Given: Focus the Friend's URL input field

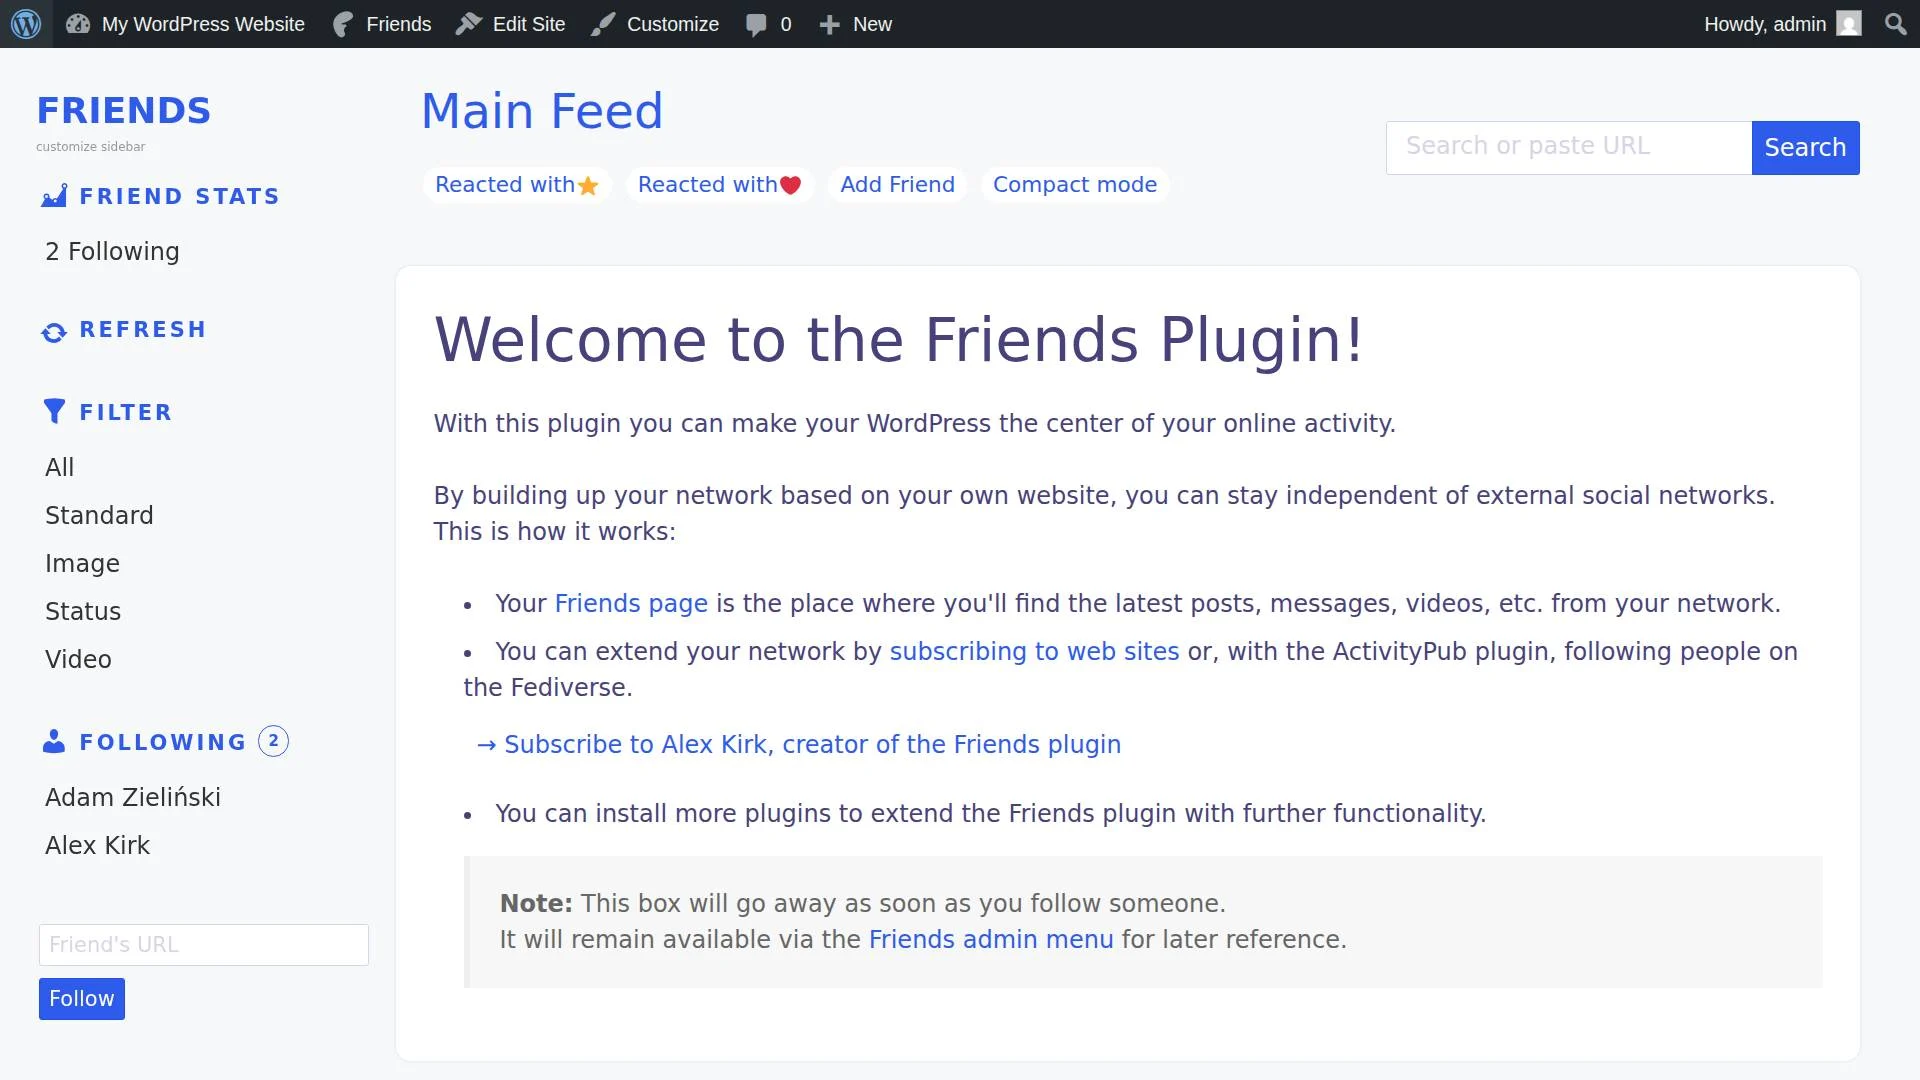Looking at the screenshot, I should (x=204, y=945).
